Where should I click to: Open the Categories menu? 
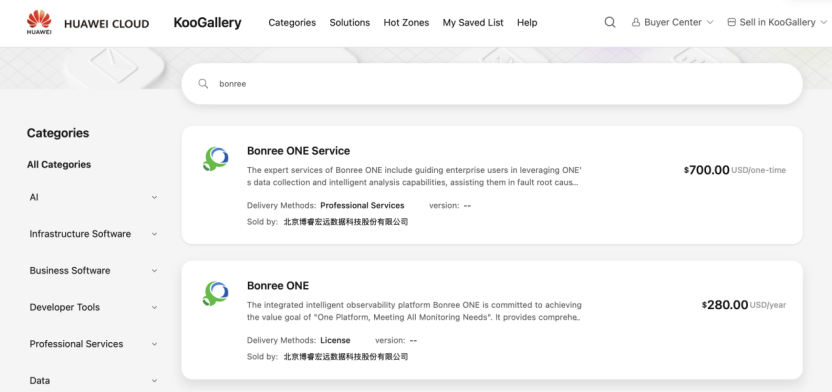pyautogui.click(x=292, y=23)
